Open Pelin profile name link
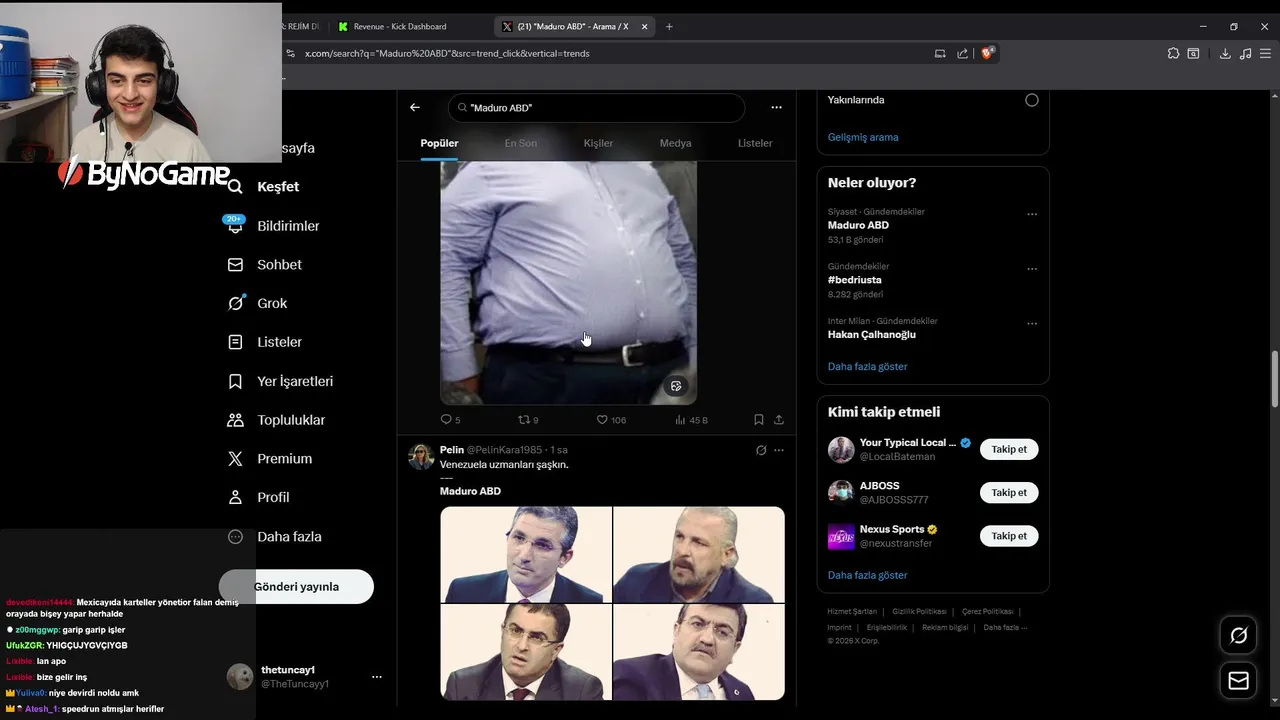This screenshot has width=1280, height=720. coord(452,450)
